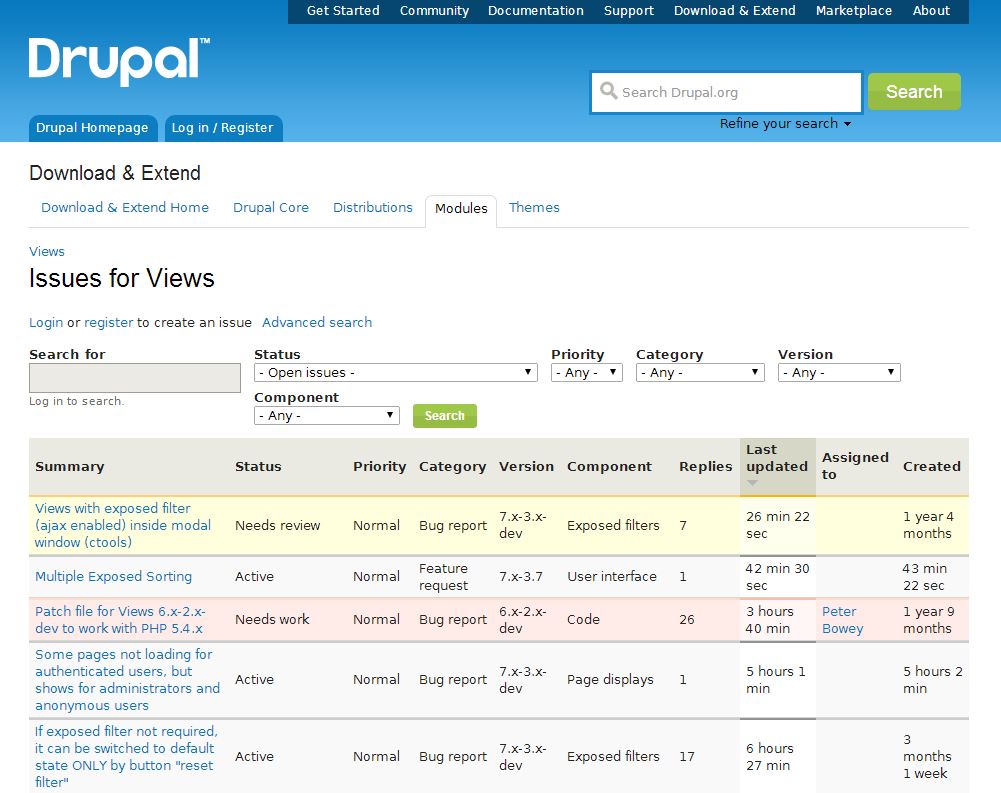Click the Search for input field
Viewport: 1001px width, 793px height.
135,378
